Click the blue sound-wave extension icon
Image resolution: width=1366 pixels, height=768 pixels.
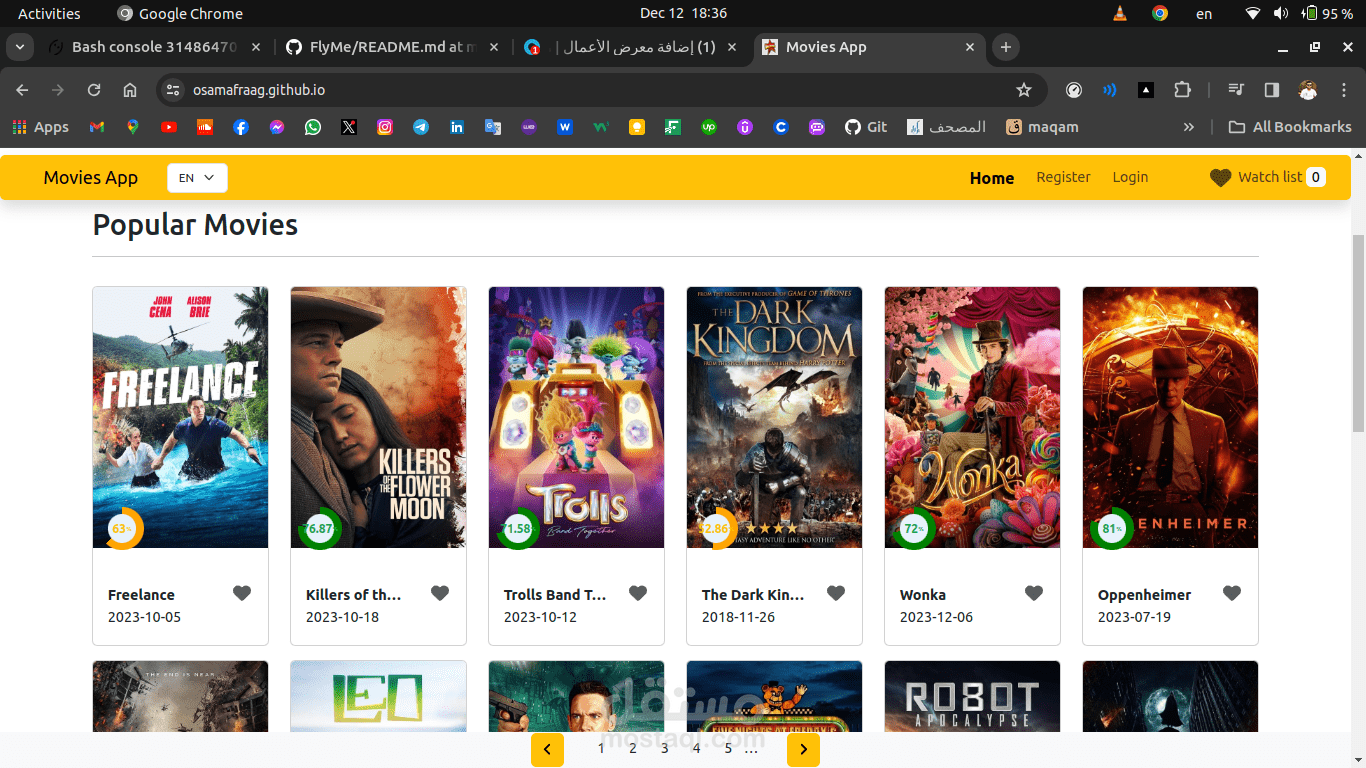click(1110, 90)
